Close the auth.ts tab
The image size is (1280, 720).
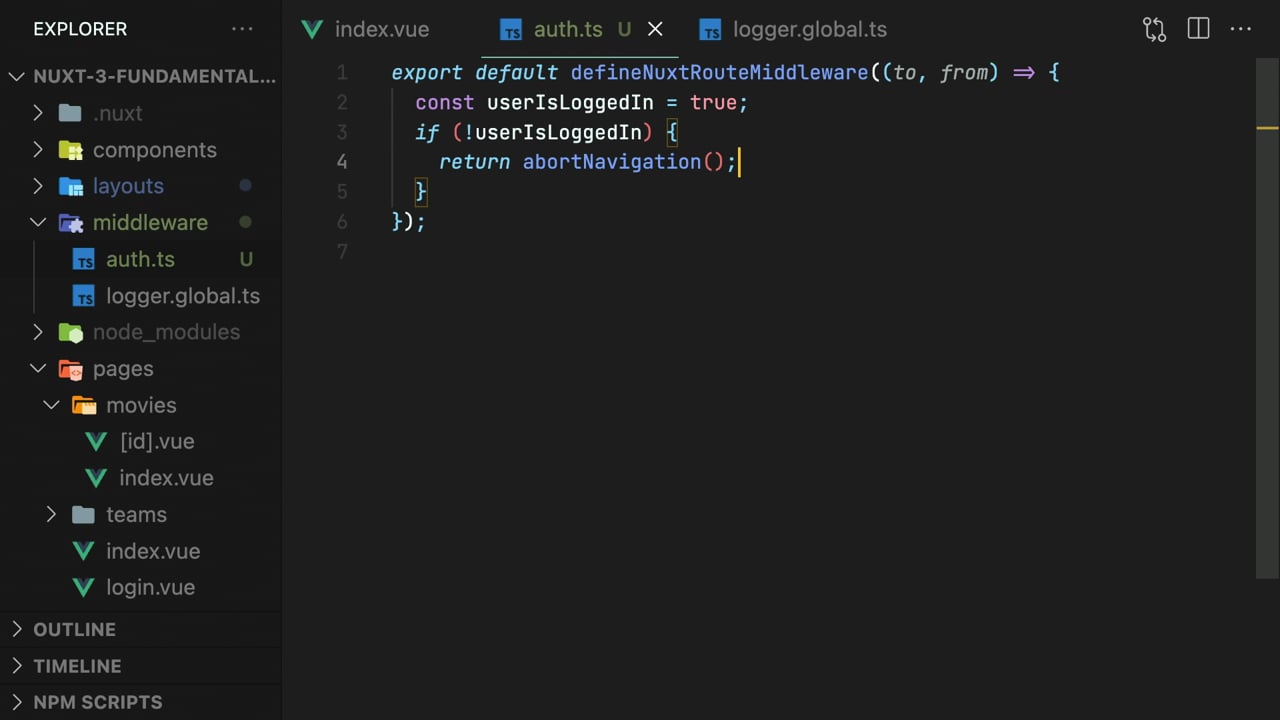655,29
